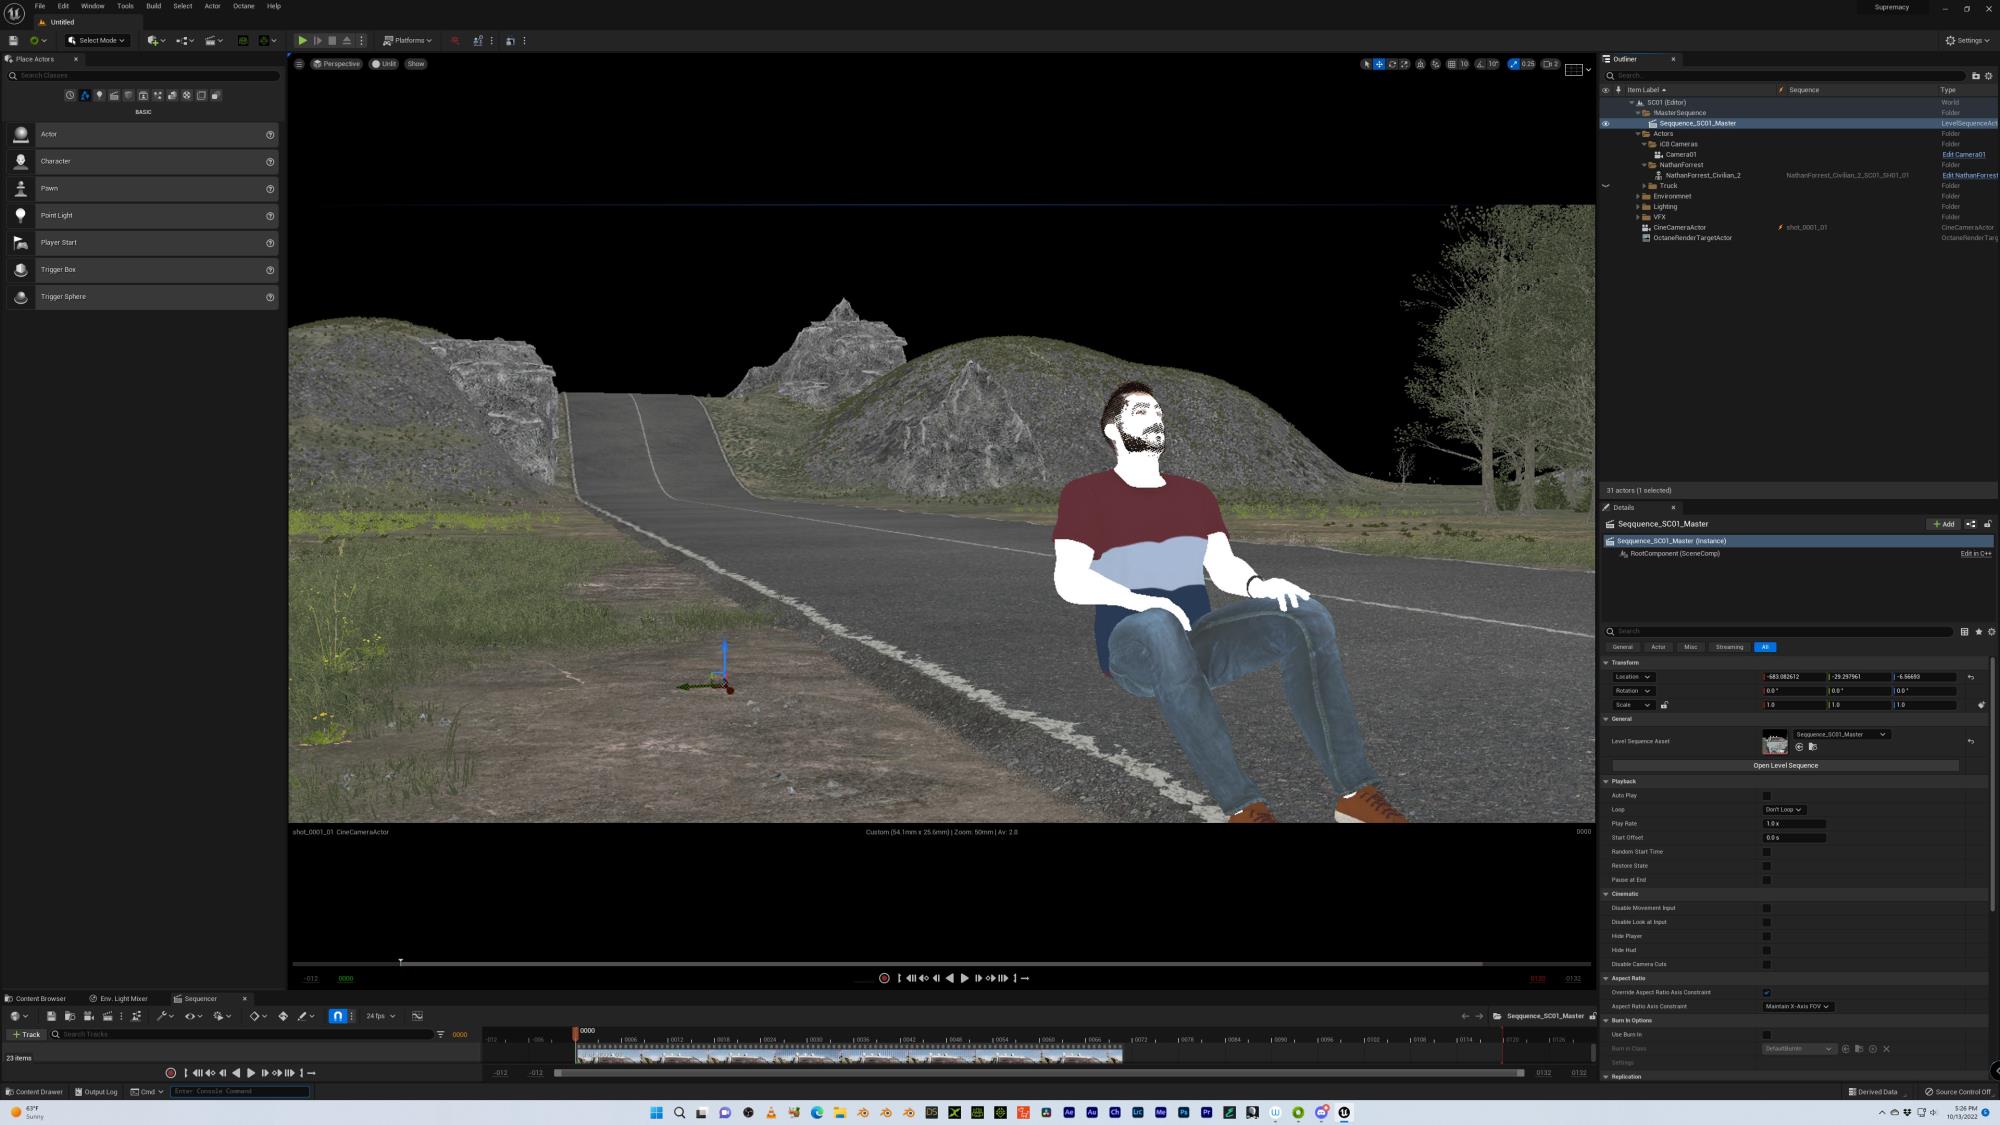
Task: Toggle rotation snapping in viewport
Action: tap(1480, 64)
